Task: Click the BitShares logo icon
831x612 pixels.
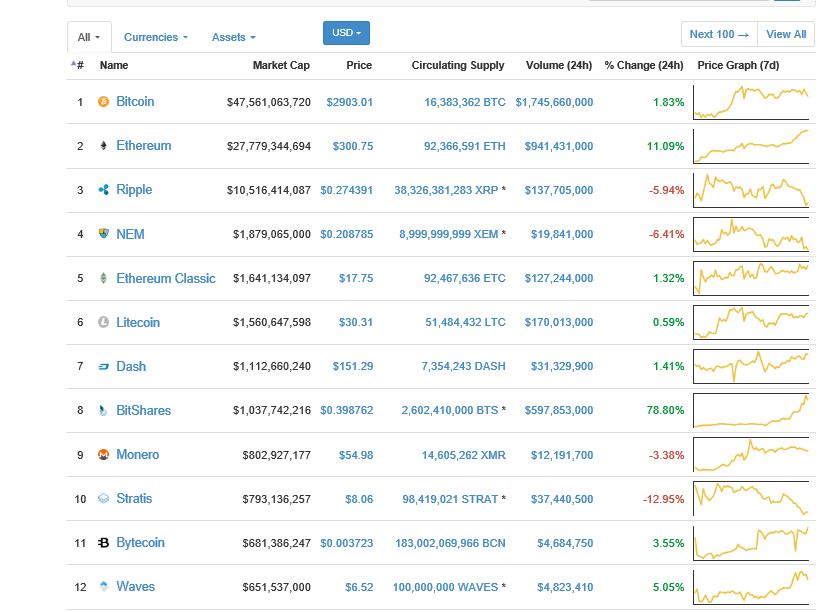Action: point(103,410)
